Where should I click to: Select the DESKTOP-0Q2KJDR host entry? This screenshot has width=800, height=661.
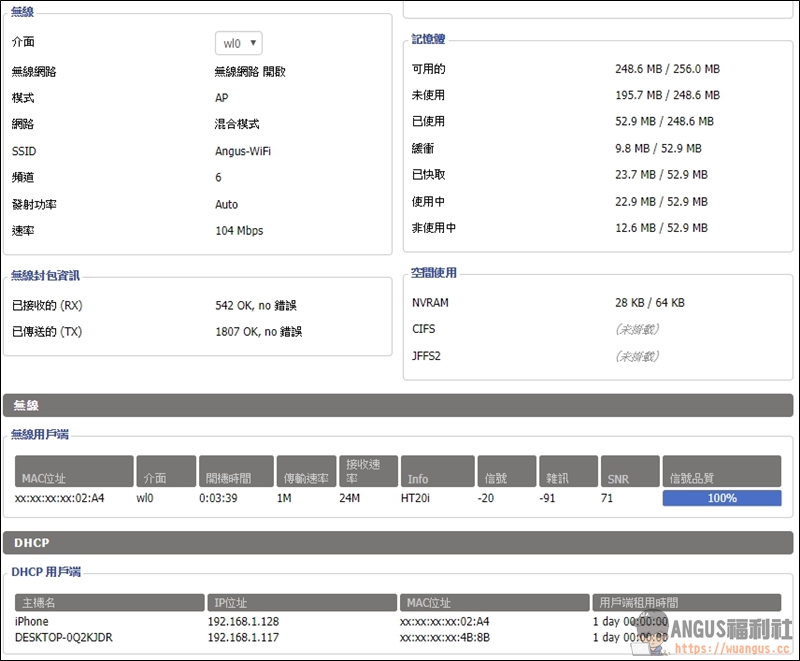click(63, 637)
